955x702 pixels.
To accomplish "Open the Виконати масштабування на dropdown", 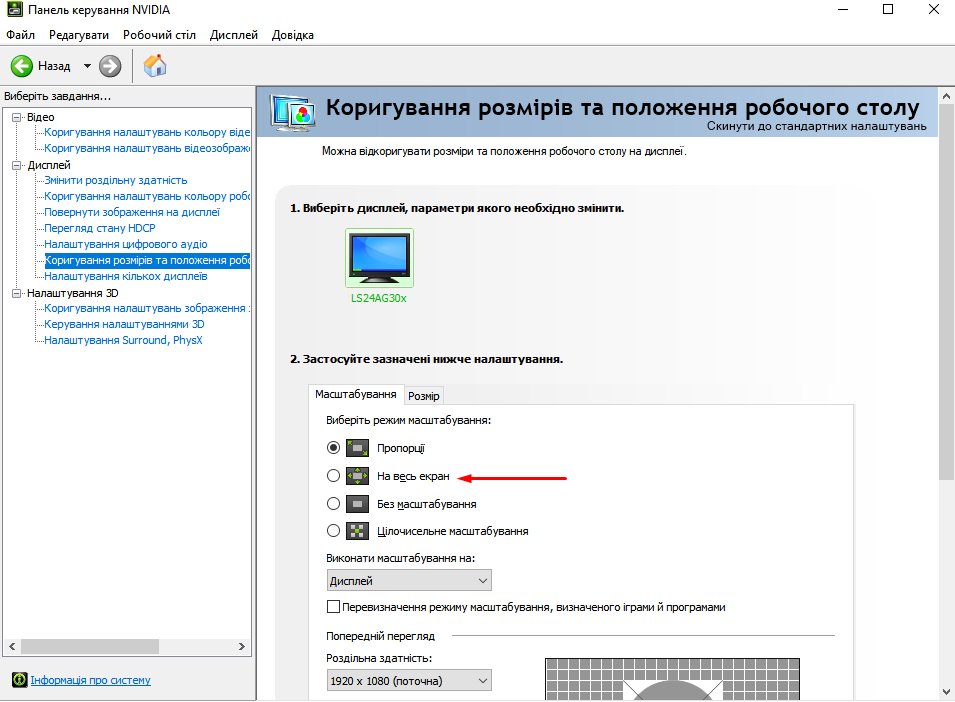I will coord(409,580).
